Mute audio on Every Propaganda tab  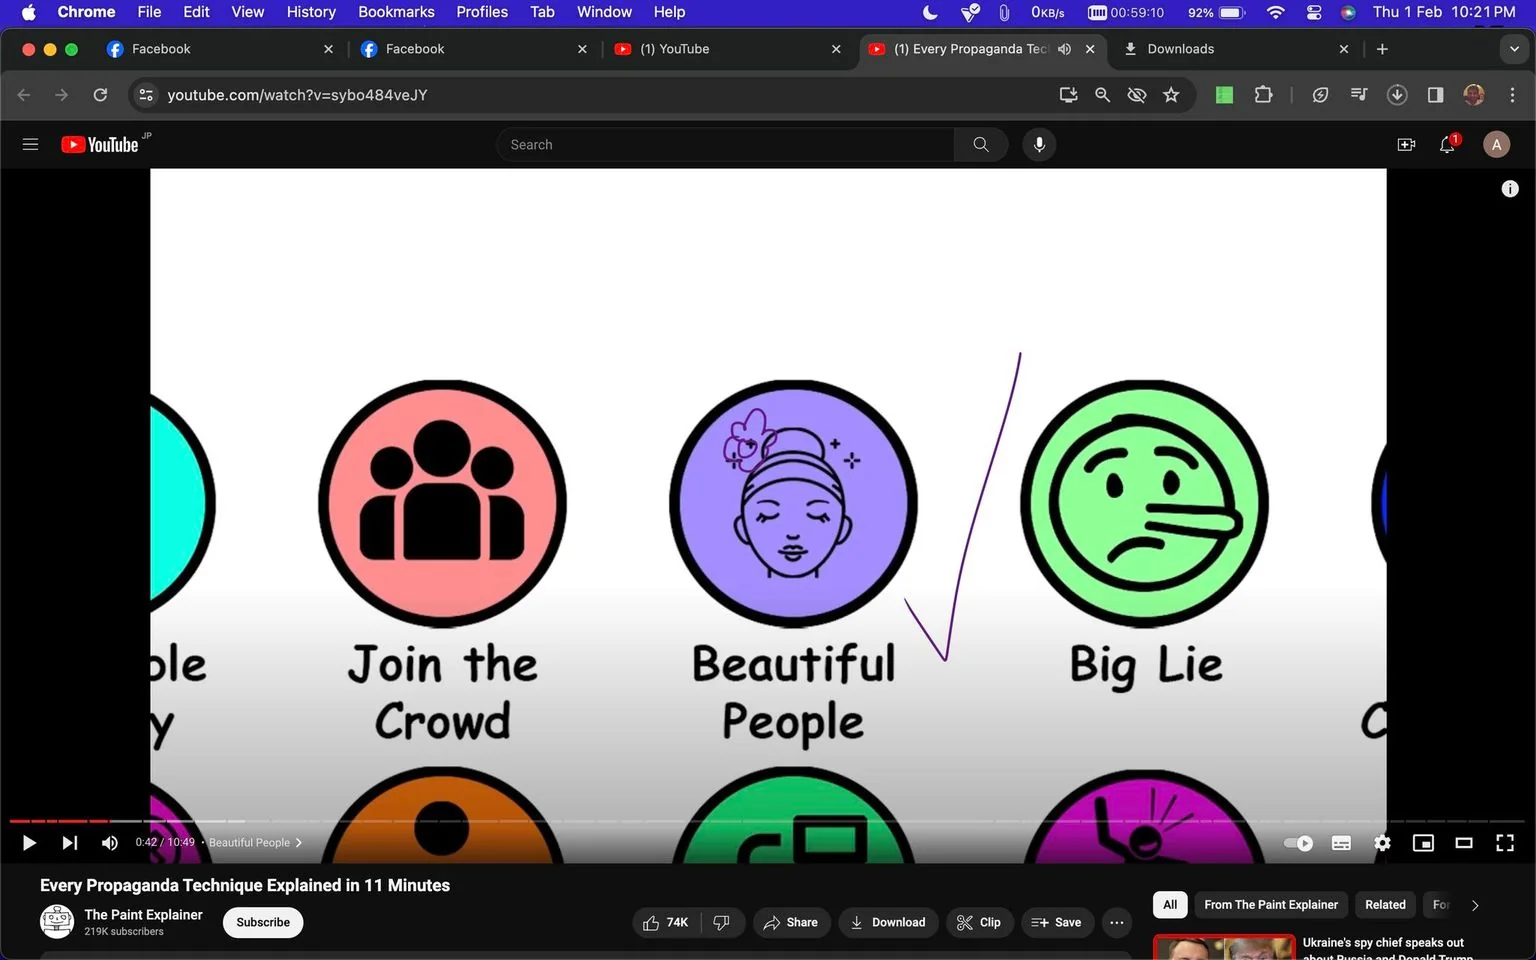pos(1064,49)
